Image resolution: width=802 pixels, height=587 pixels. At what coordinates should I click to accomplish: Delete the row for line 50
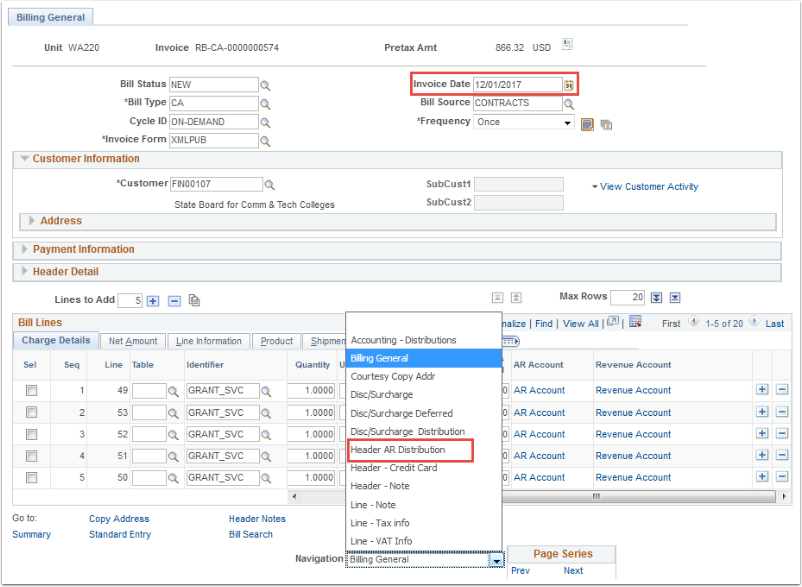[x=782, y=477]
